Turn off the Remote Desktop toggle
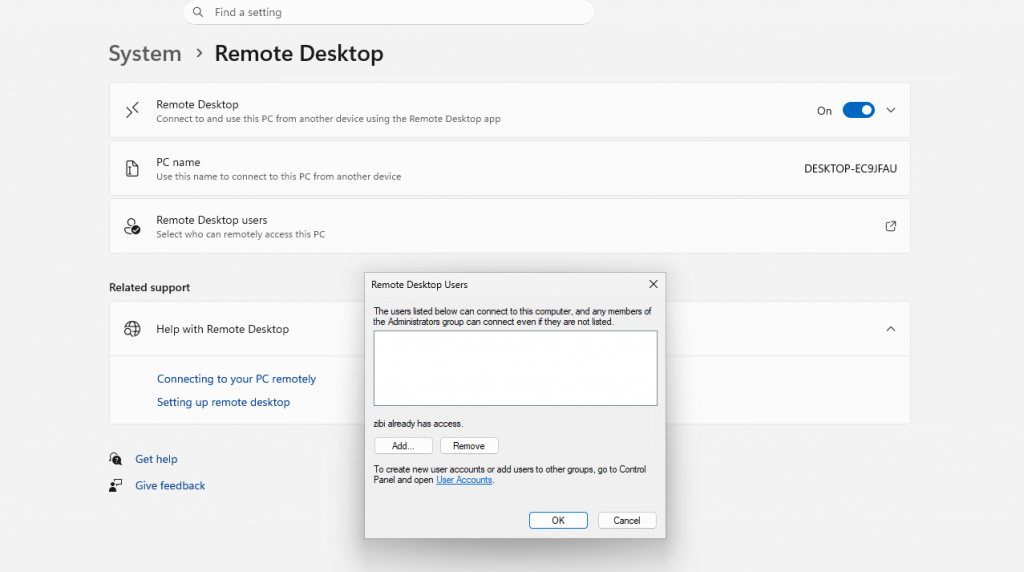 [858, 110]
